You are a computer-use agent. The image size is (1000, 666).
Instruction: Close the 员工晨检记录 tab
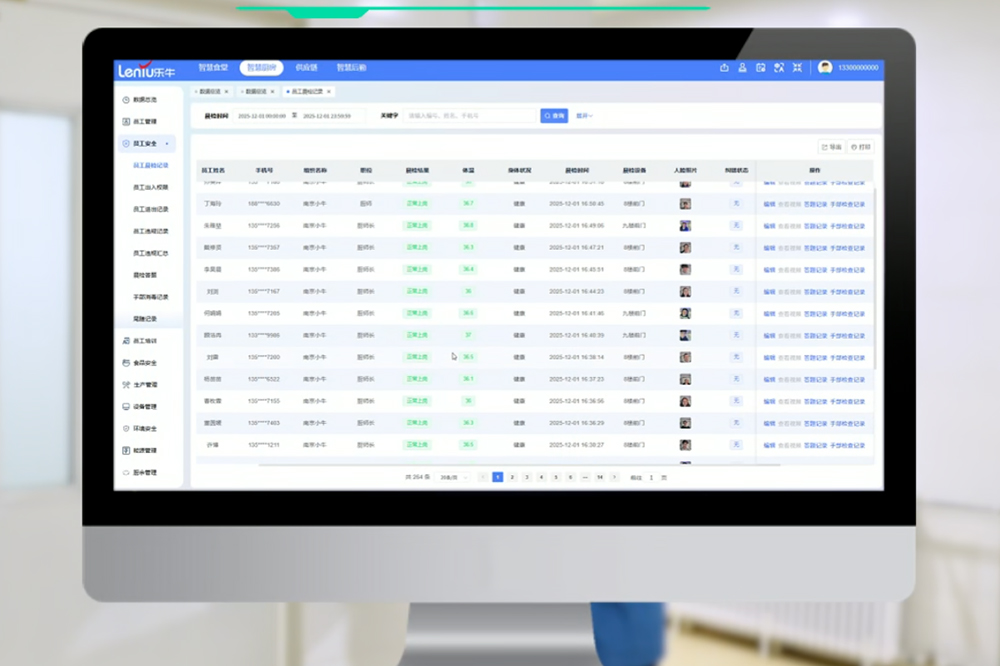(340, 91)
